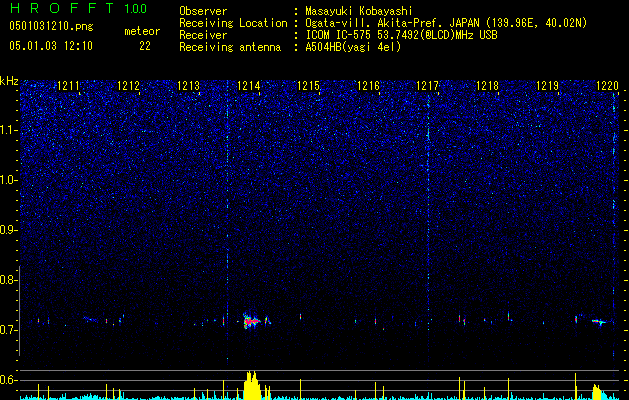
Task: Click the HROFFT title text
Action: coord(62,8)
